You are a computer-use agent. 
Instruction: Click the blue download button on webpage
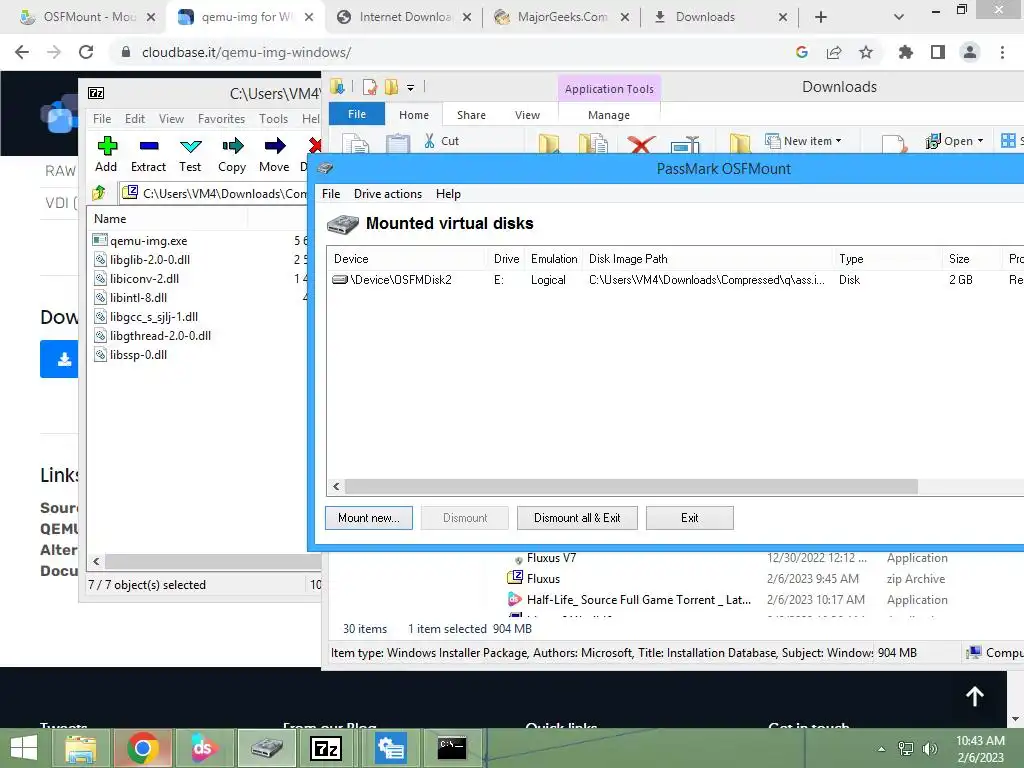59,359
